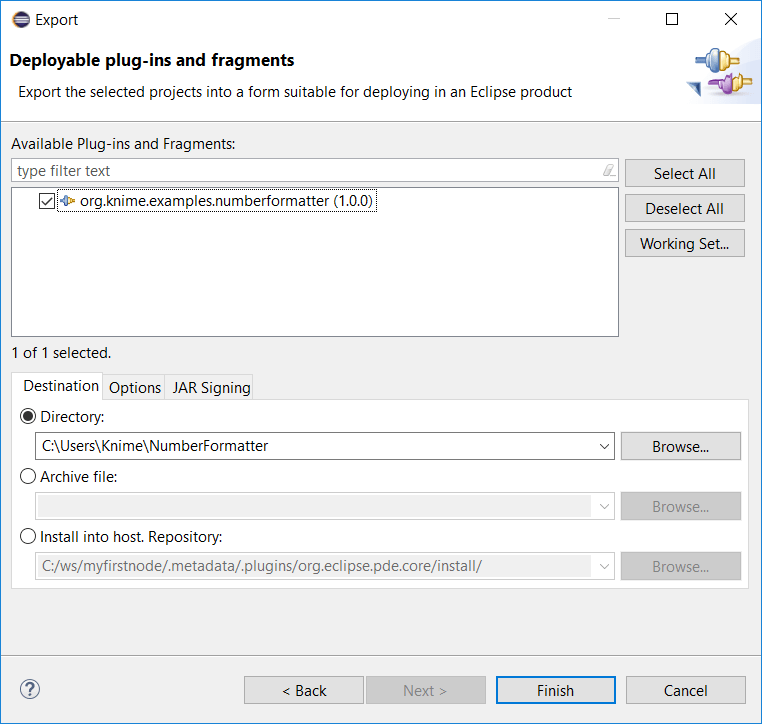The height and width of the screenshot is (724, 762).
Task: Open the Archive file combo dropdown
Action: click(x=603, y=506)
